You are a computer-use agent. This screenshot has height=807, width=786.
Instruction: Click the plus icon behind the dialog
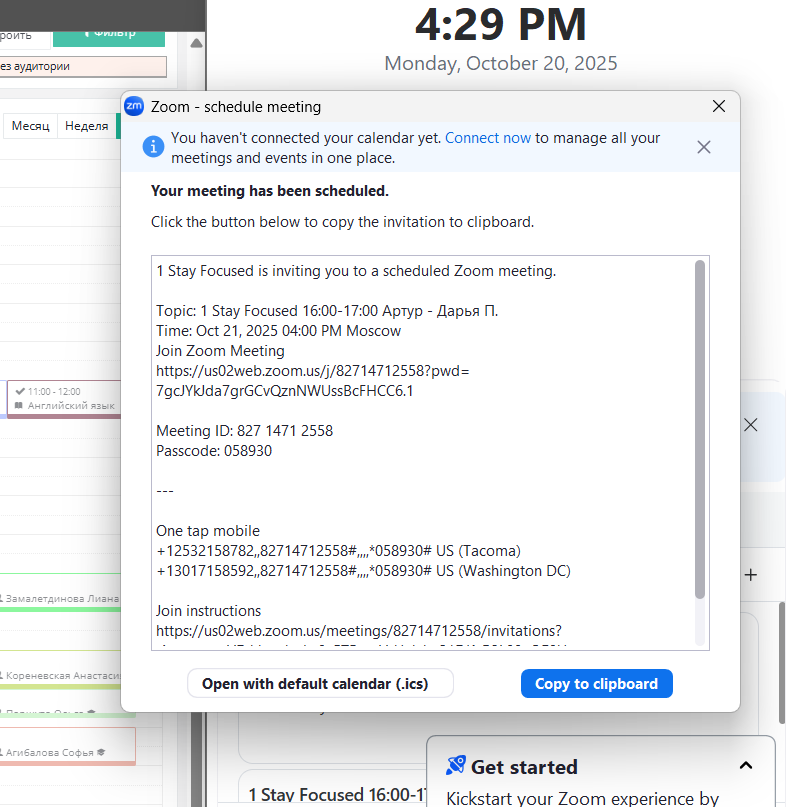point(750,575)
